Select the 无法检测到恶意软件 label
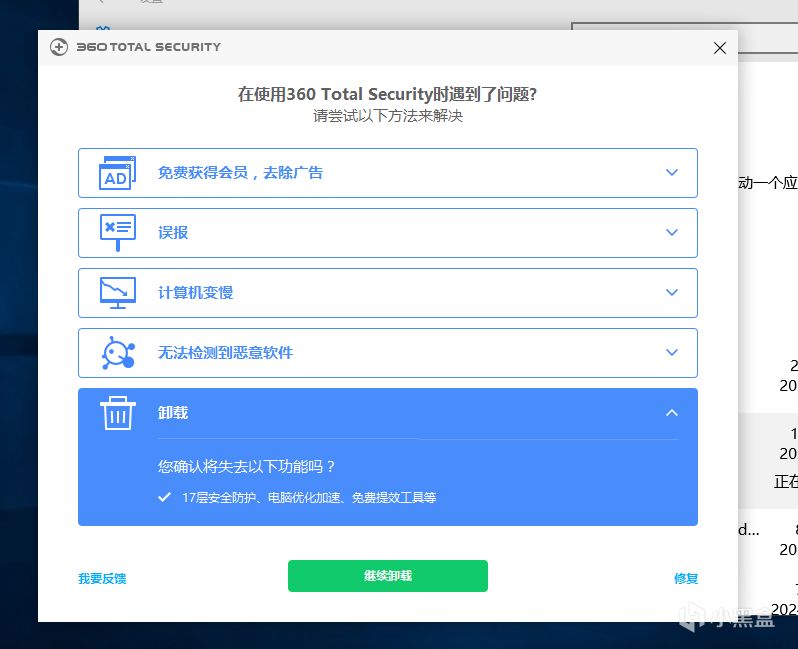The height and width of the screenshot is (649, 798). tap(225, 353)
